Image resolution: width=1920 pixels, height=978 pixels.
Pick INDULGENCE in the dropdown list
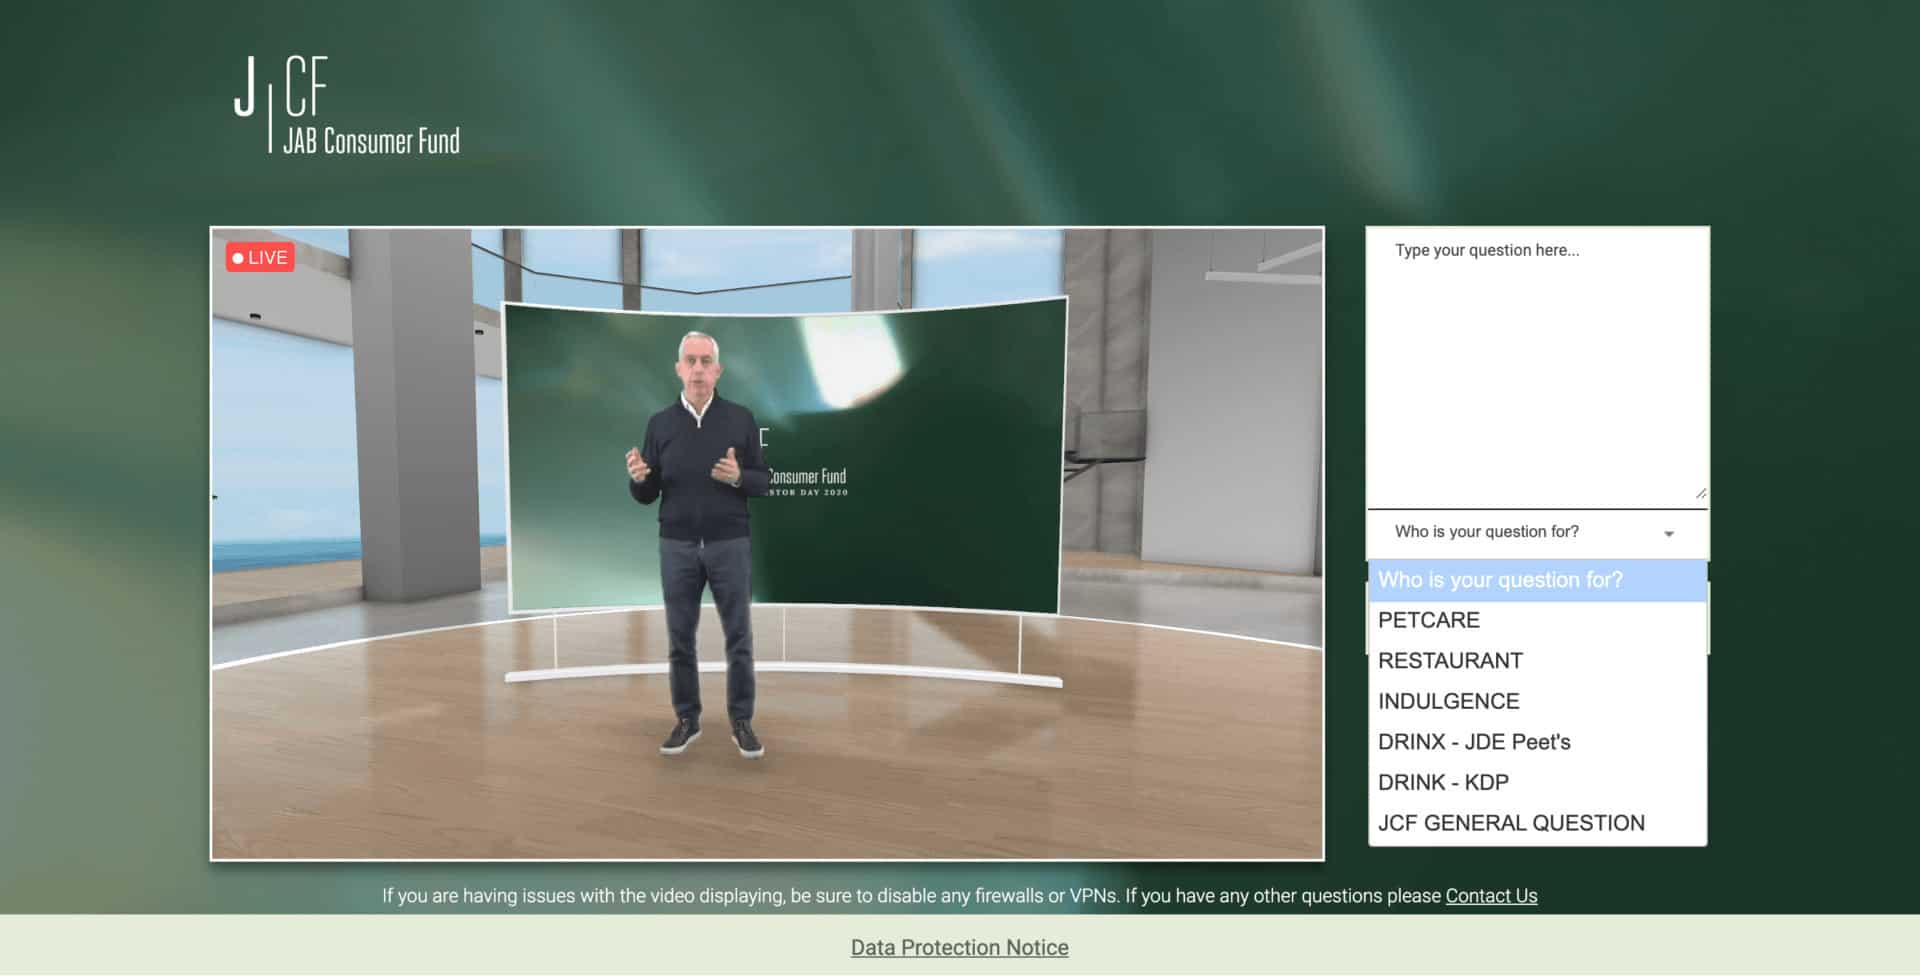(x=1448, y=702)
